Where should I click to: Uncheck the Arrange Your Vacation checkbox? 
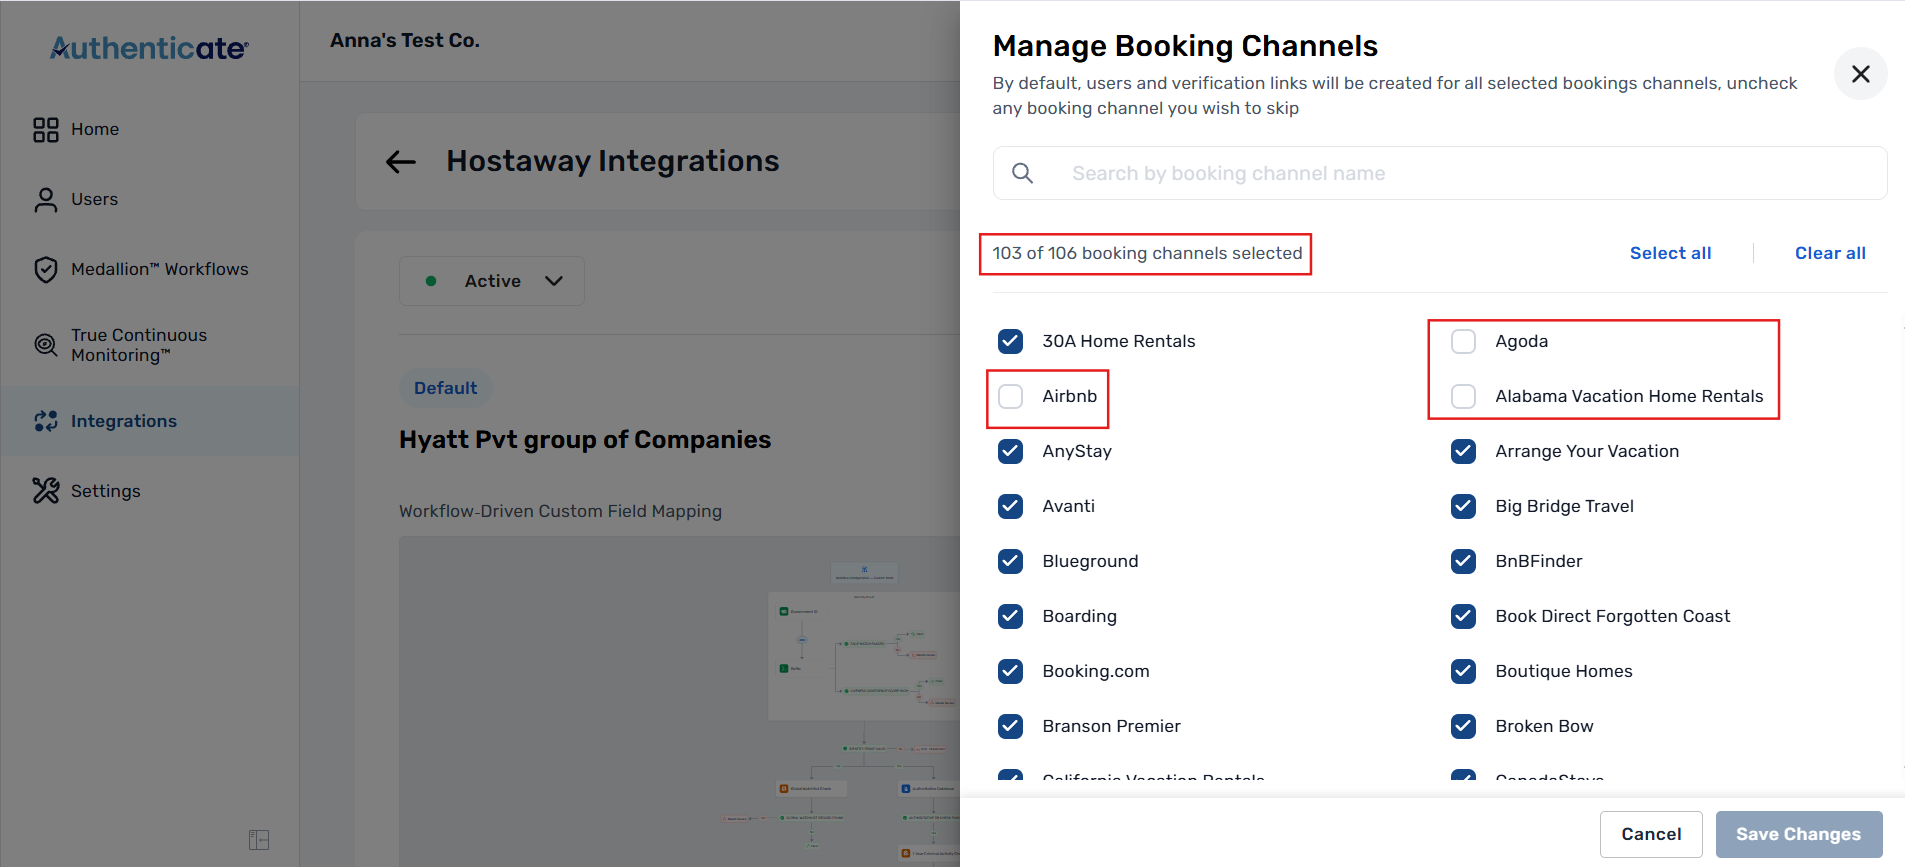[1463, 451]
